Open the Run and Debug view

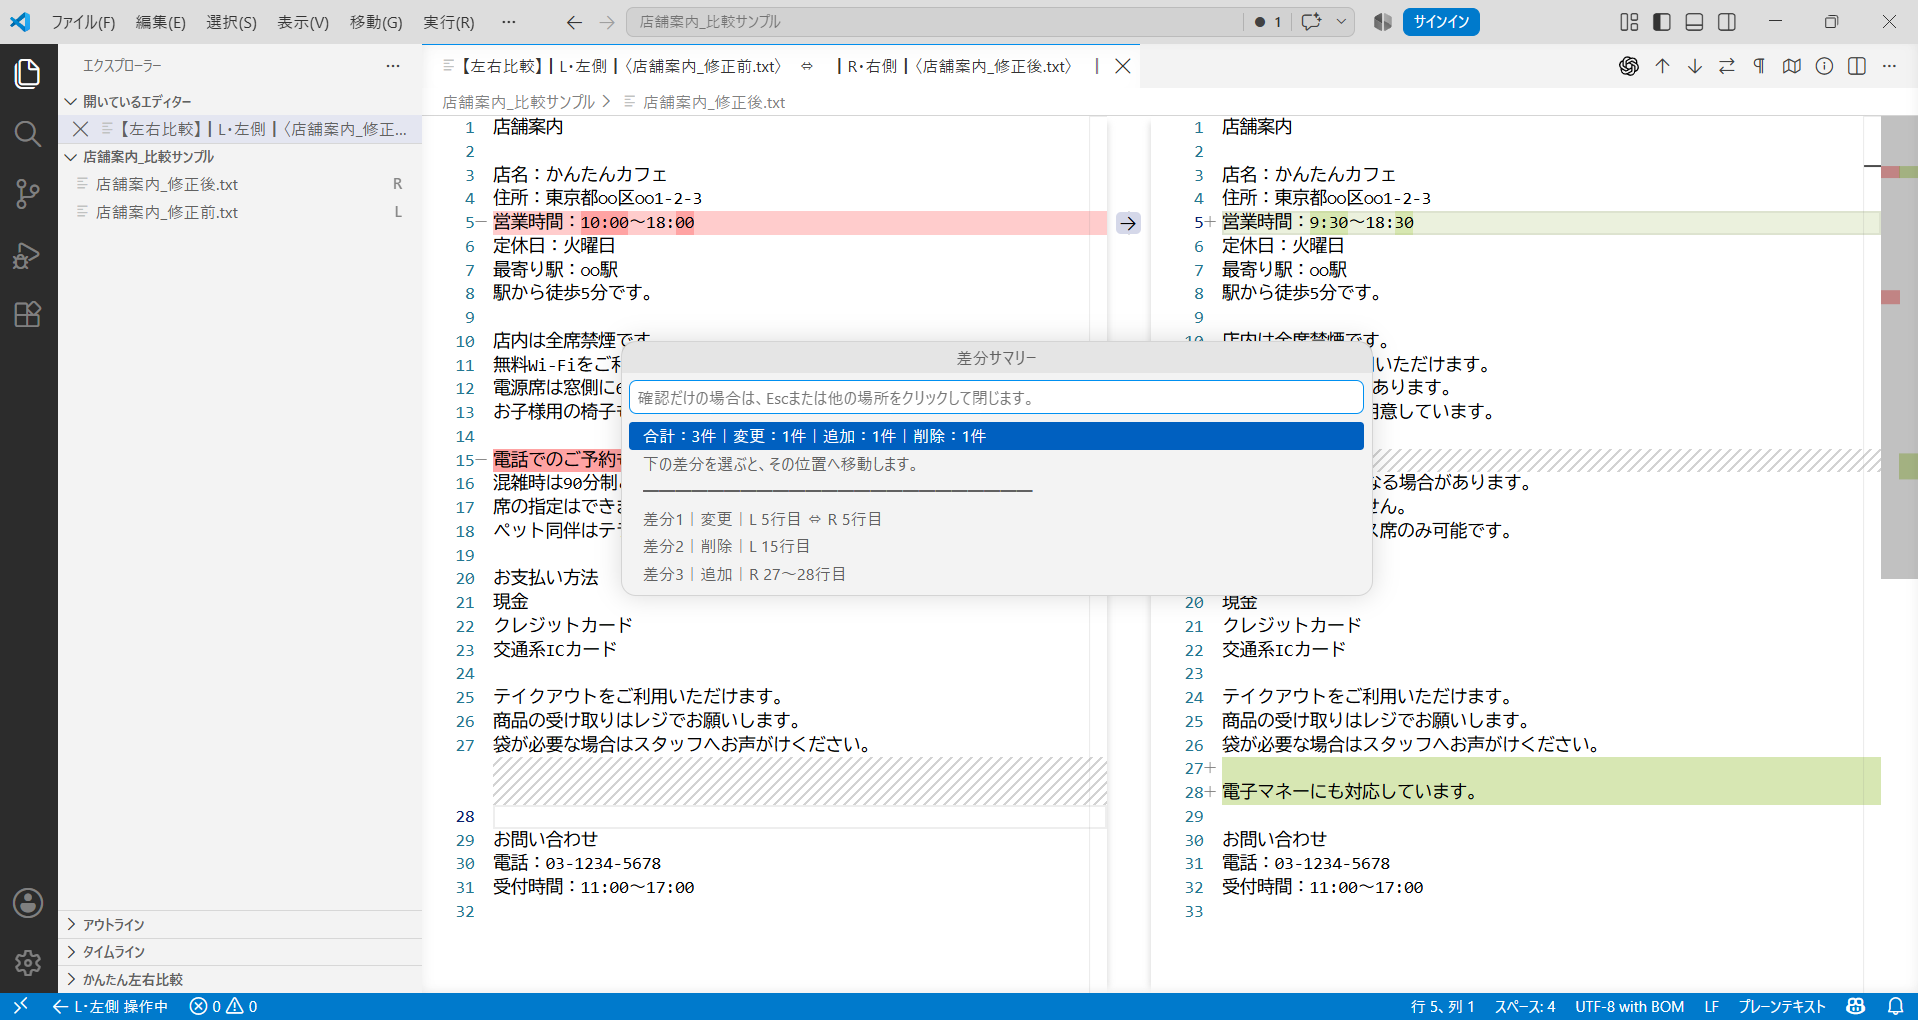click(28, 255)
